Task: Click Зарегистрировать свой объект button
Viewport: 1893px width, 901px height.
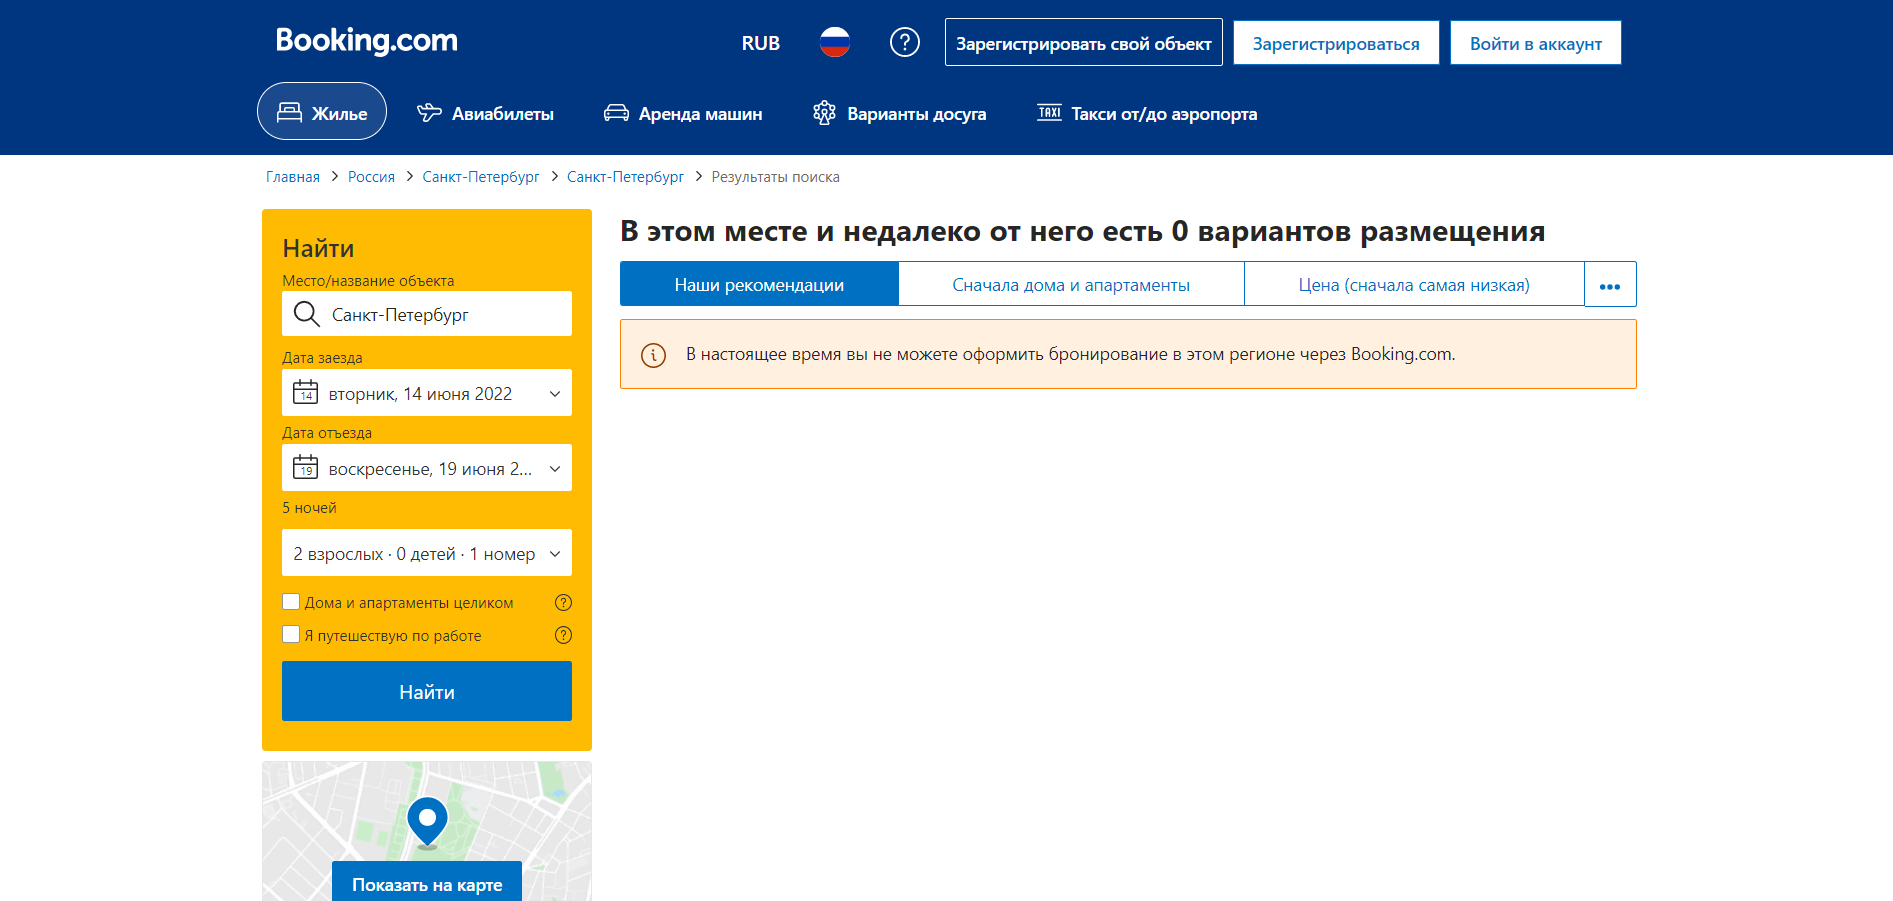Action: (1084, 43)
